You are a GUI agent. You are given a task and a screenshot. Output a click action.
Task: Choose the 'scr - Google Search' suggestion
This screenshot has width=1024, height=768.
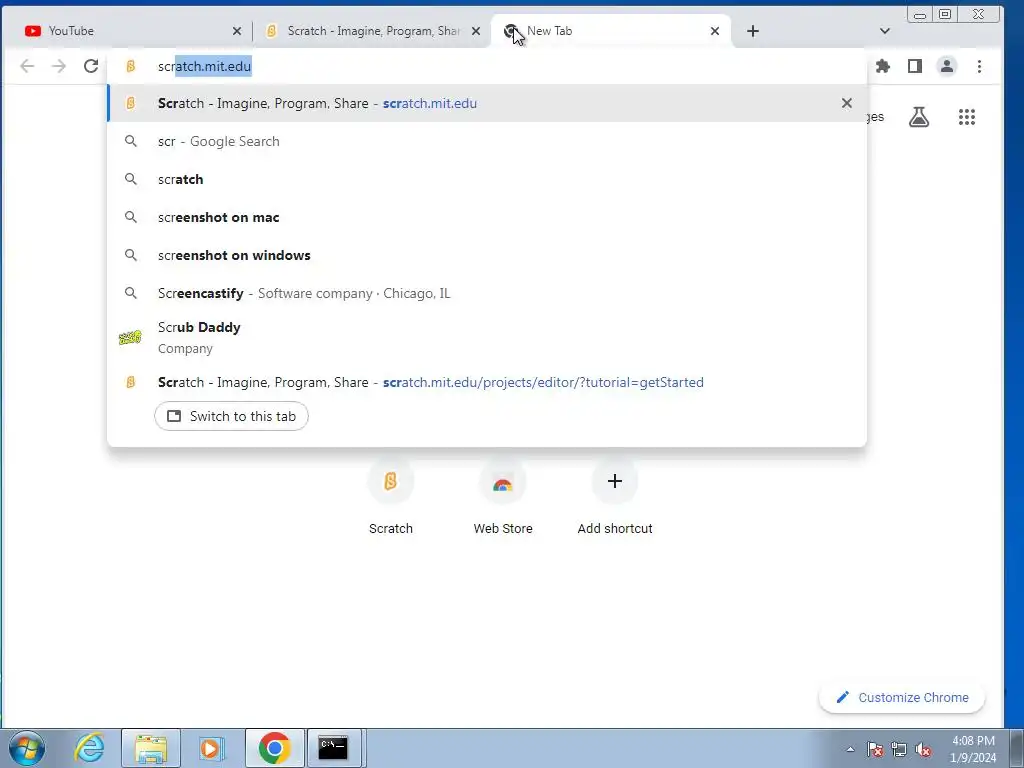(487, 141)
